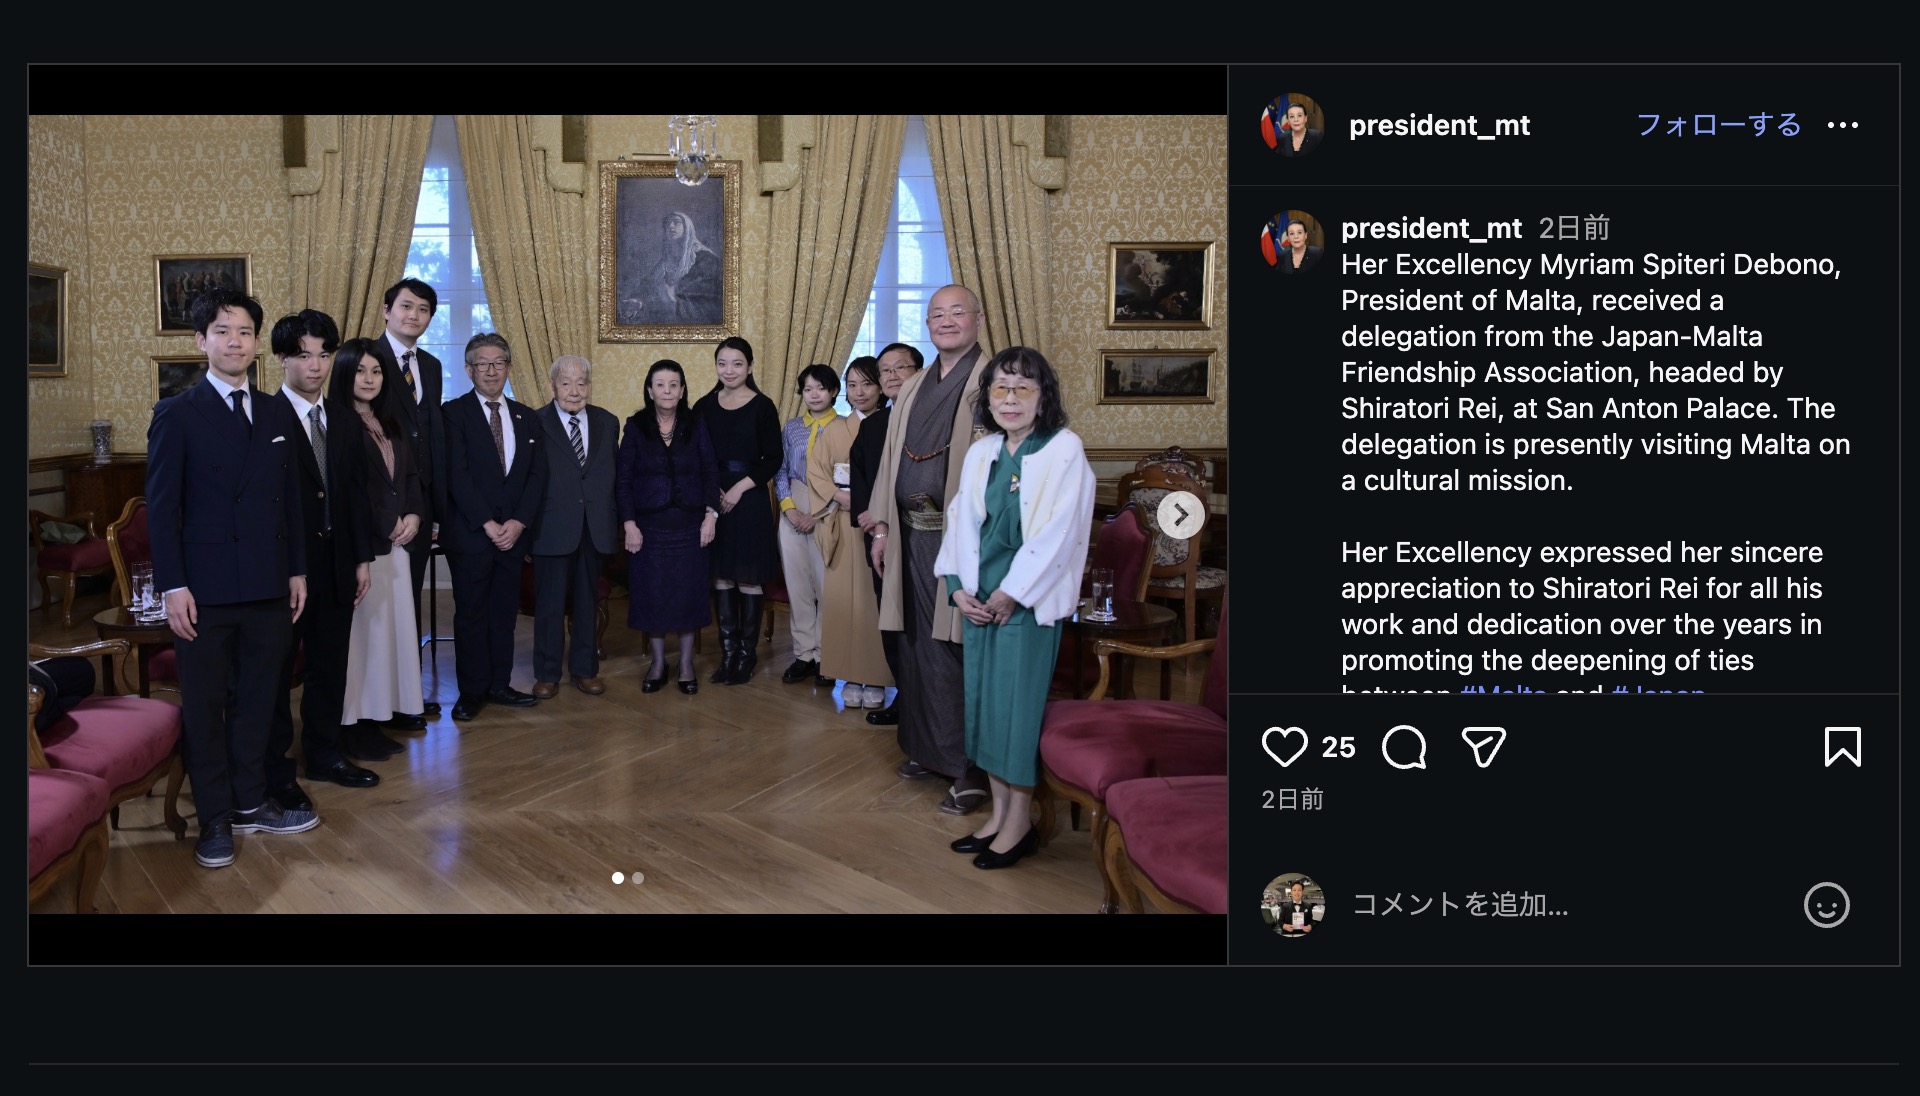This screenshot has height=1096, width=1920.
Task: Open president_mt username in post header
Action: coord(1439,125)
